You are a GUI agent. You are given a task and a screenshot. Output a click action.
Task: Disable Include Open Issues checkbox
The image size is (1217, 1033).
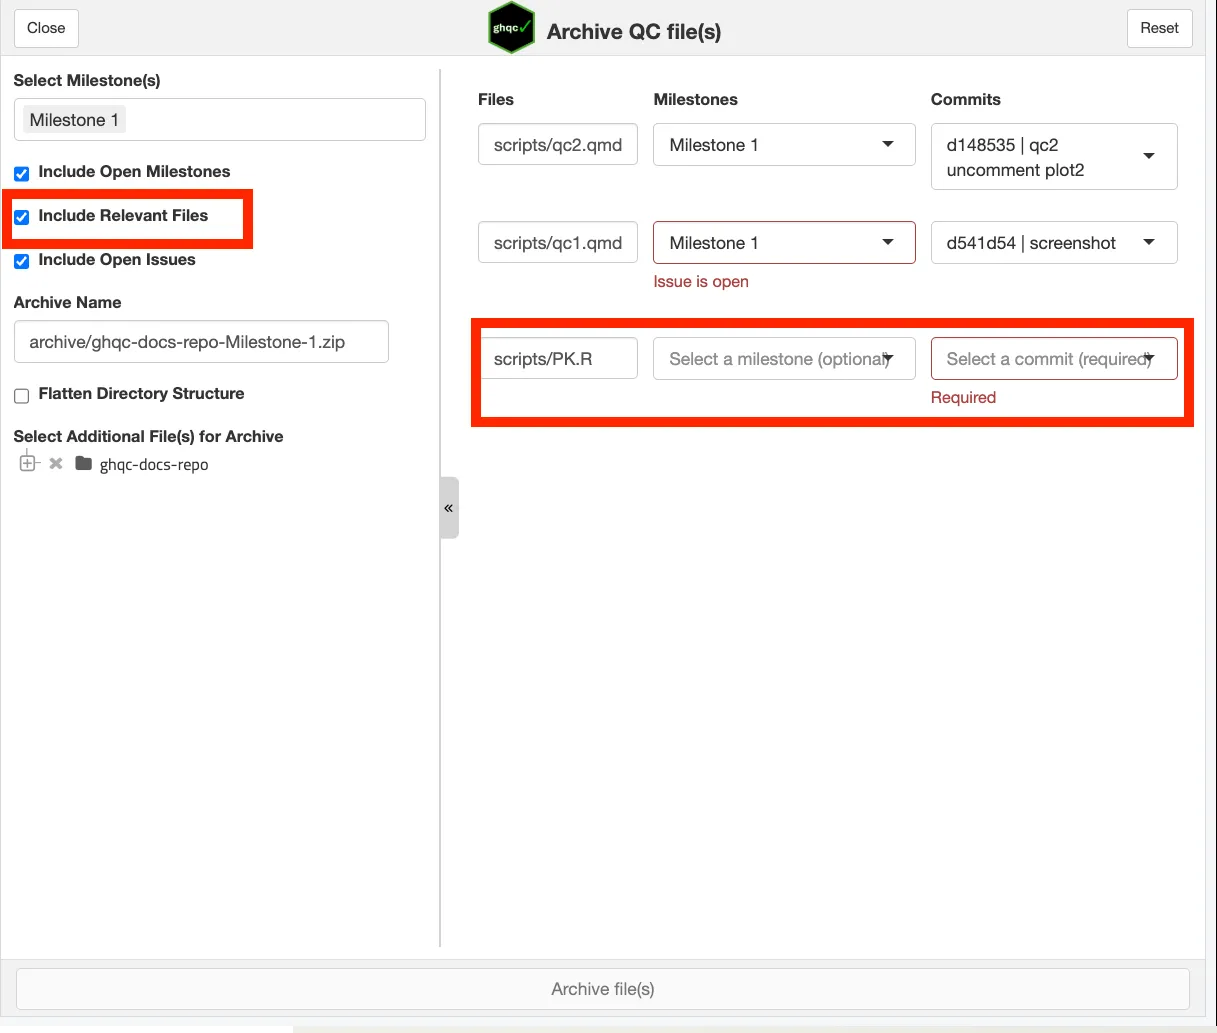click(22, 261)
